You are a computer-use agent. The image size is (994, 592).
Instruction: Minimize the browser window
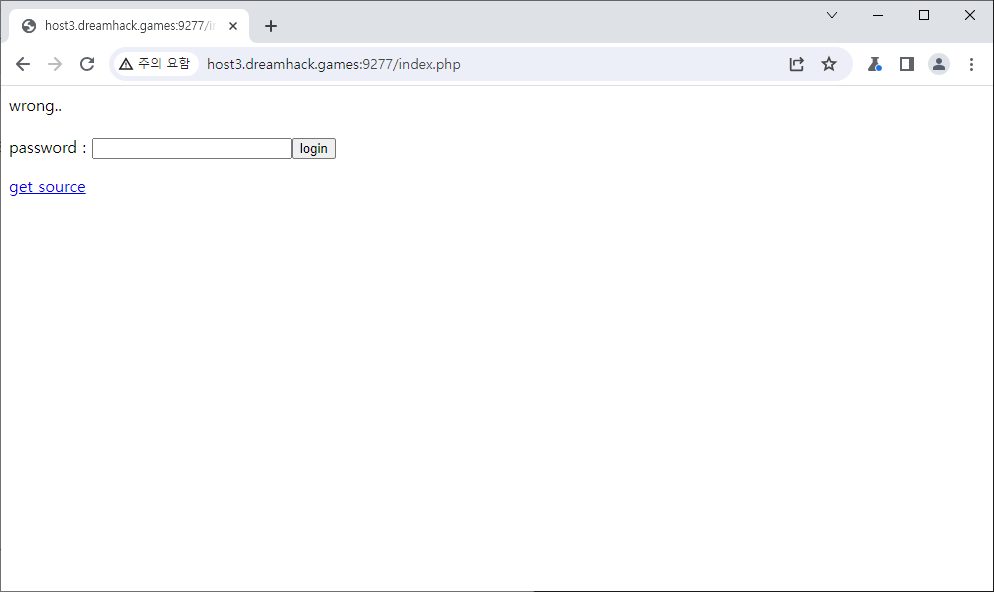click(x=878, y=15)
